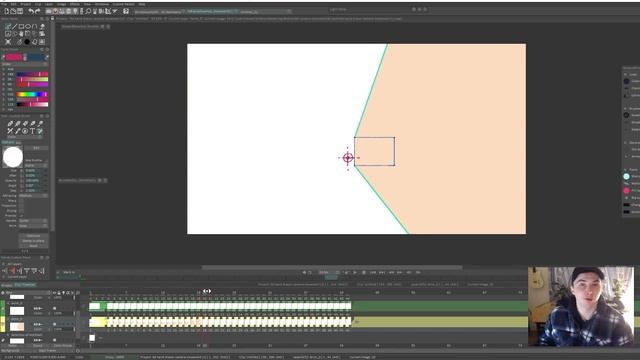Open the Edit menu

[13, 4]
